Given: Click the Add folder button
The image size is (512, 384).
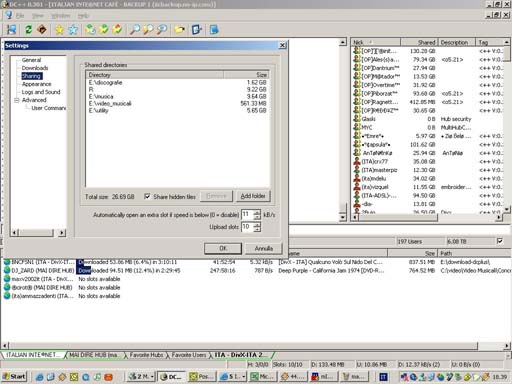Looking at the screenshot, I should pyautogui.click(x=253, y=196).
